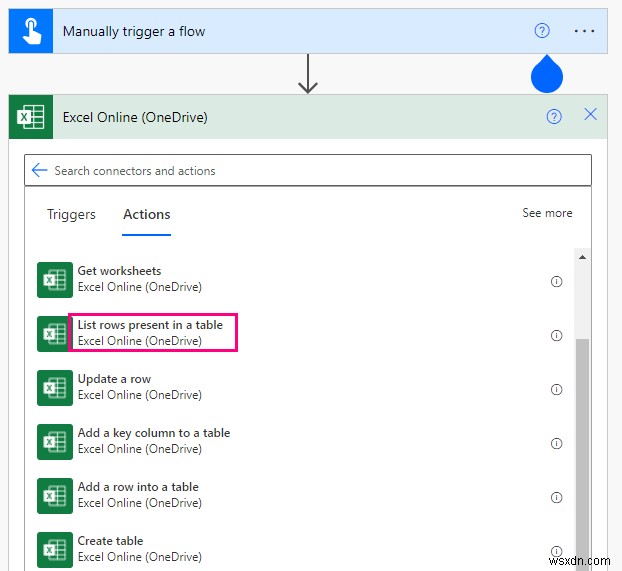Screen dimensions: 622x571
Task: Switch to the Actions tab
Action: coord(147,214)
